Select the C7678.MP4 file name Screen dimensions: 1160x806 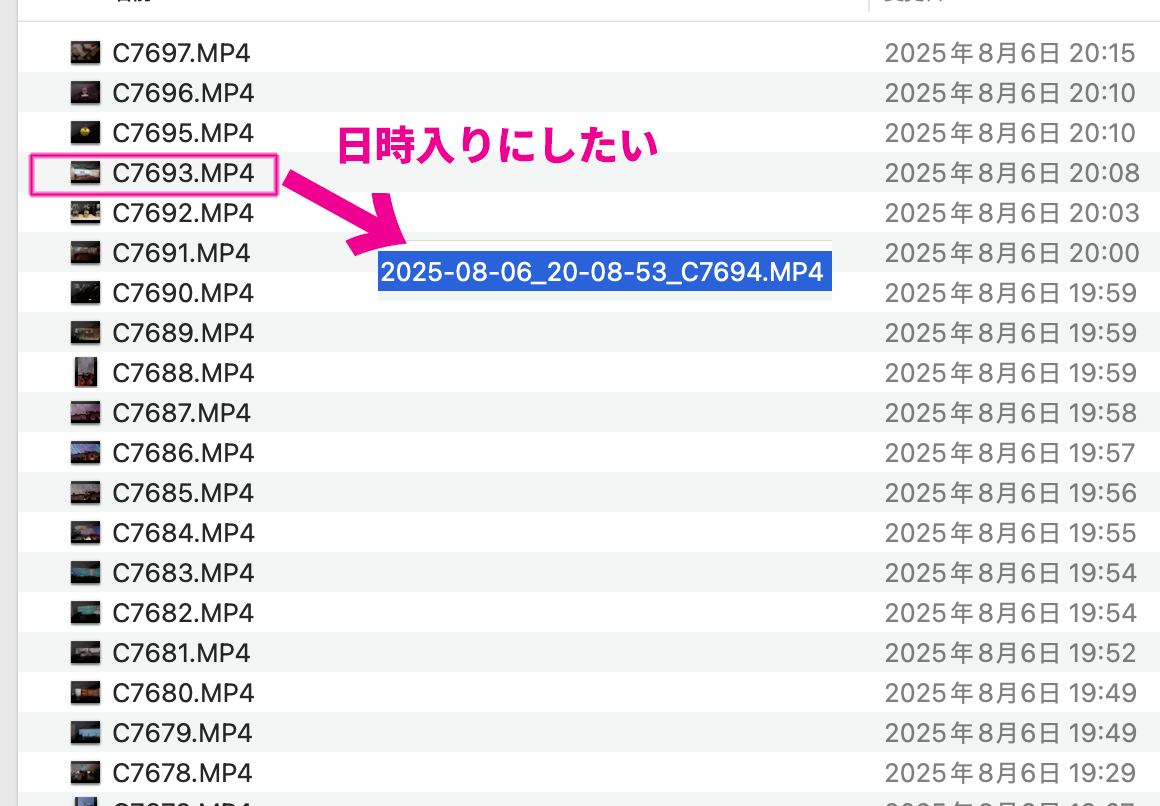(x=183, y=773)
